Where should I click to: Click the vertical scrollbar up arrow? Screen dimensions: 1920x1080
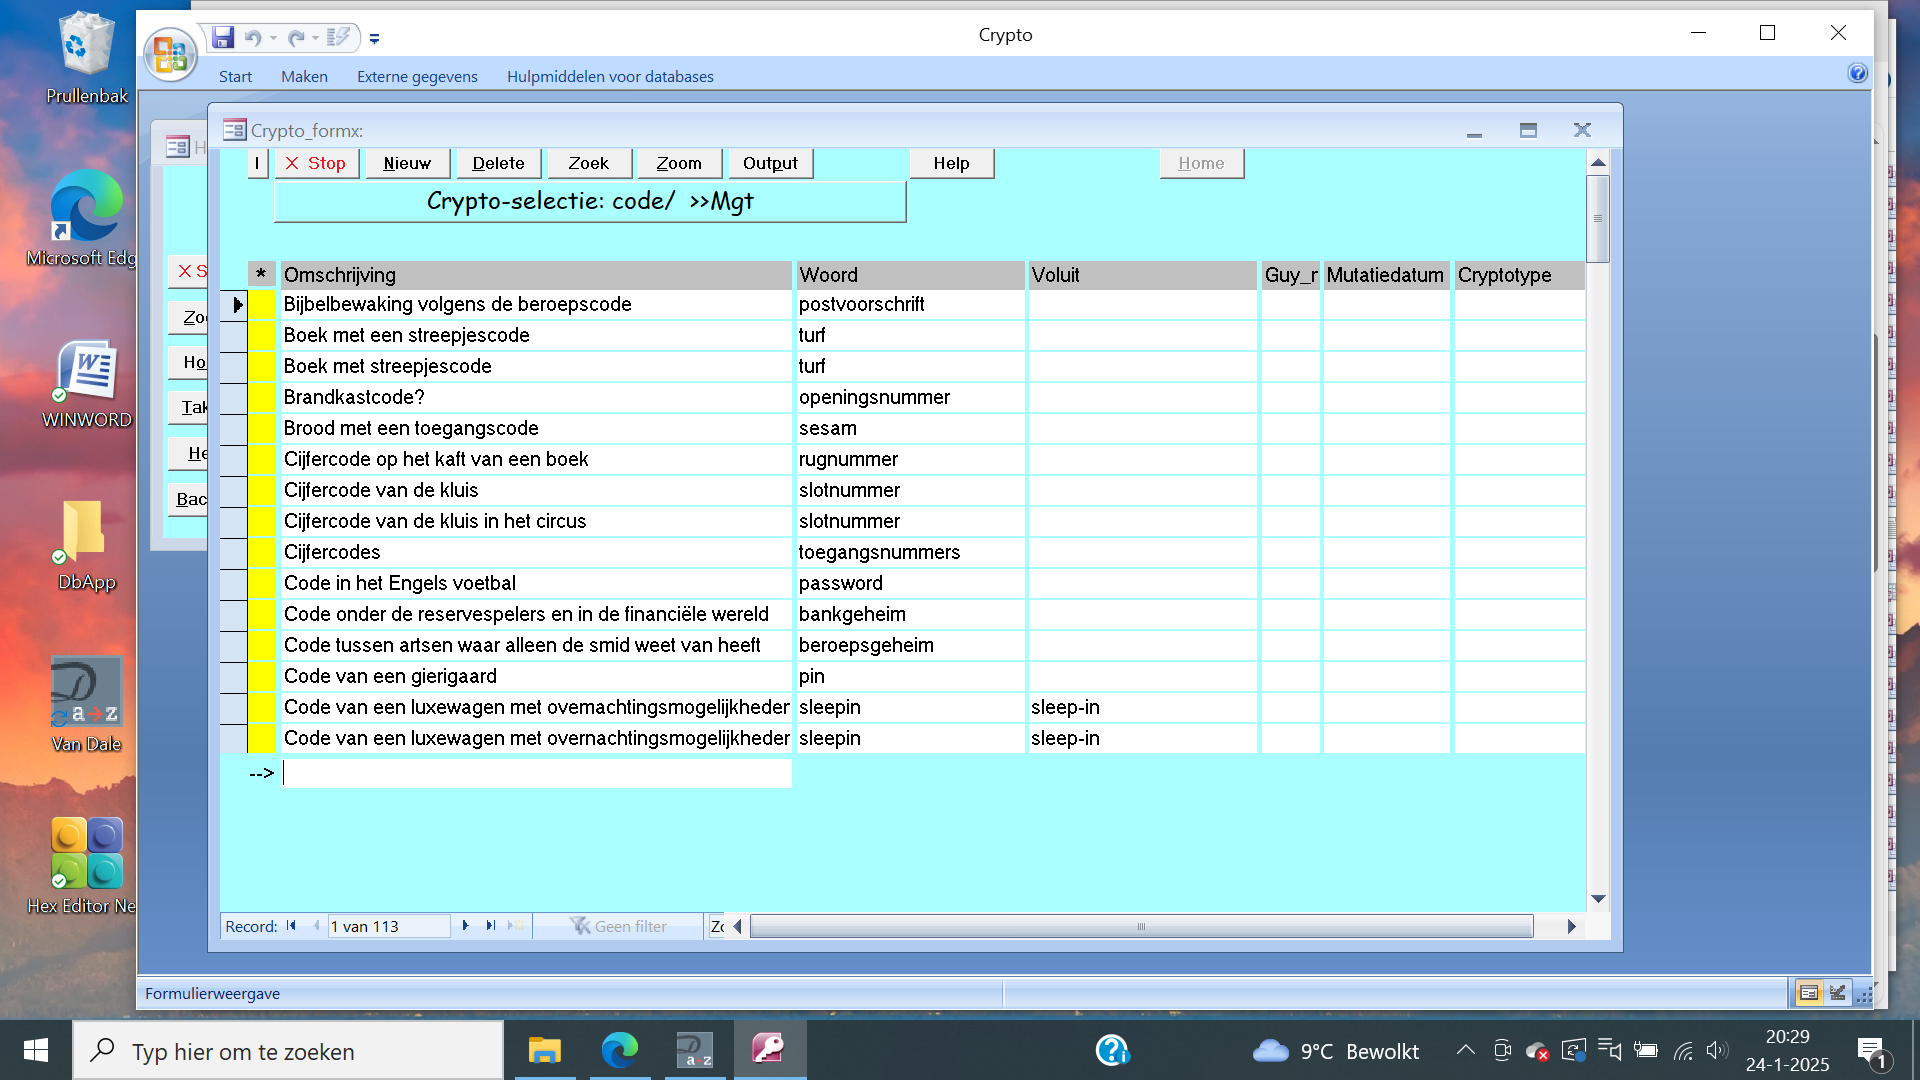pos(1598,162)
